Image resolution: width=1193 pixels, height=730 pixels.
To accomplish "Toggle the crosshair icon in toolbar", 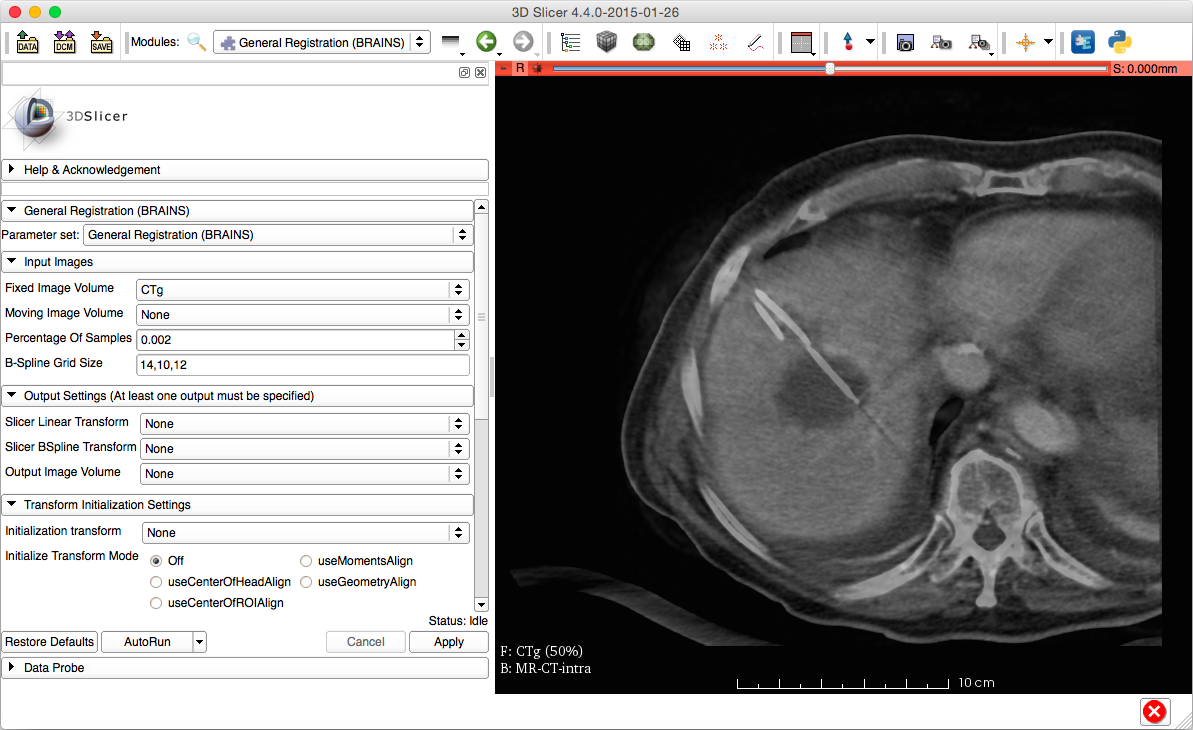I will 1025,42.
